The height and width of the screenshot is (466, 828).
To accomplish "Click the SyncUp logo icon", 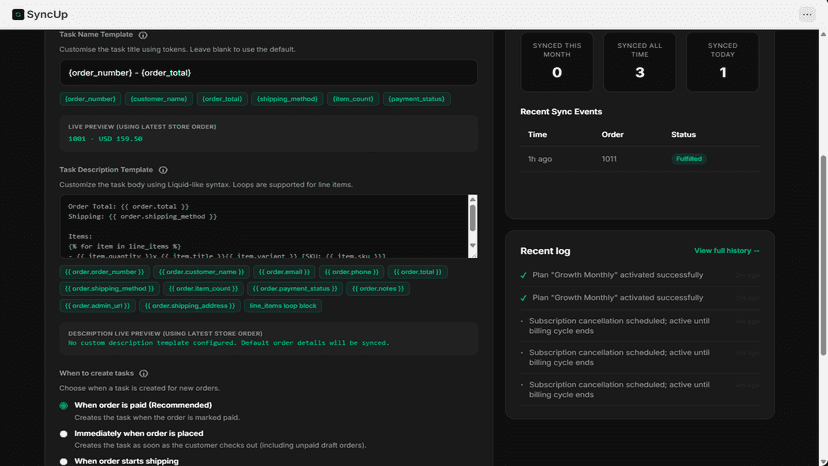I will point(18,14).
